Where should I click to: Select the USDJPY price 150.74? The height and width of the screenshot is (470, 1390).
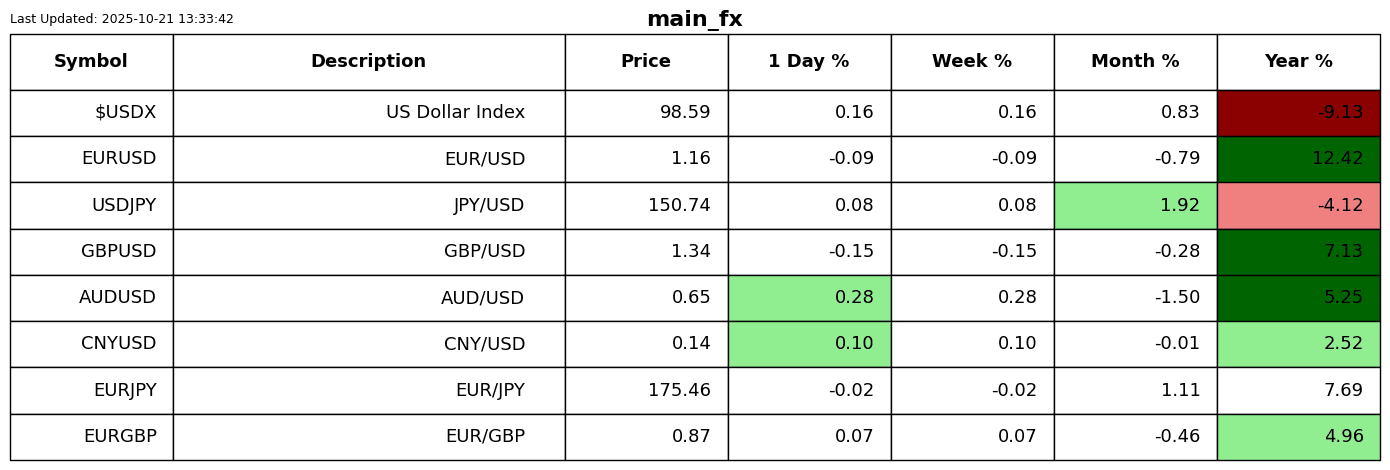click(x=679, y=206)
